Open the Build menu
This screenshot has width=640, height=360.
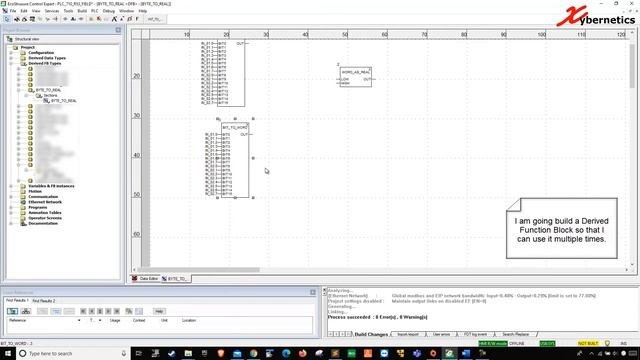[x=82, y=11]
